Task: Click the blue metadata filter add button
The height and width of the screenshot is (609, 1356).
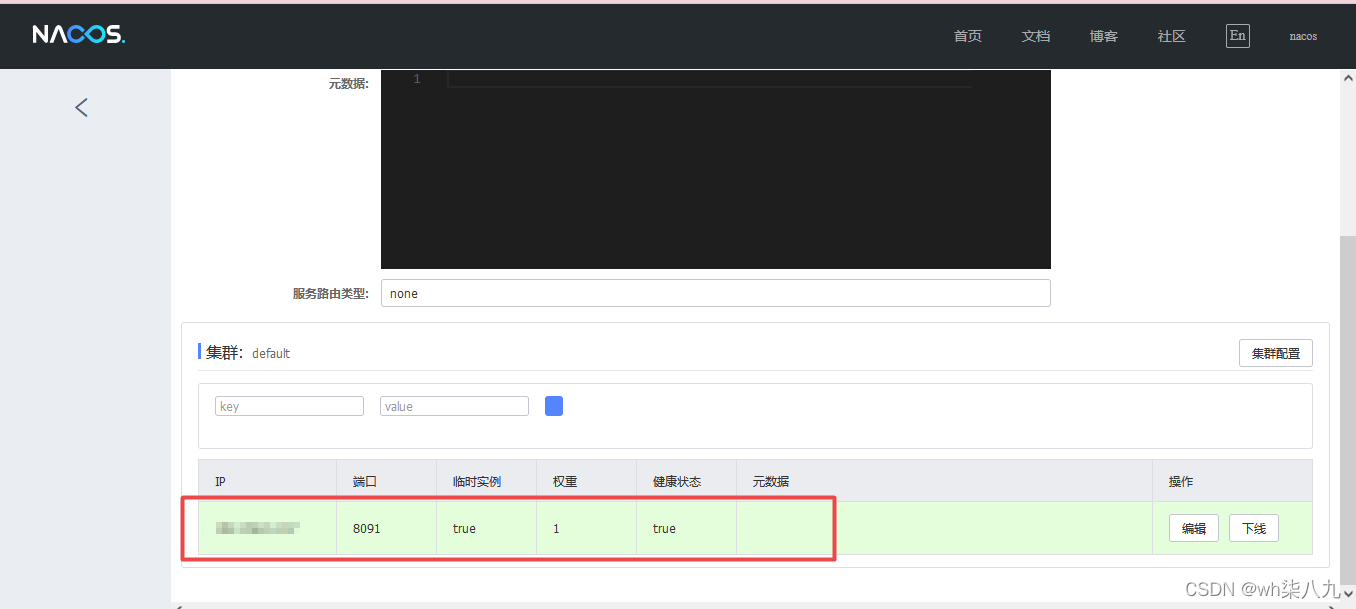Action: 554,406
